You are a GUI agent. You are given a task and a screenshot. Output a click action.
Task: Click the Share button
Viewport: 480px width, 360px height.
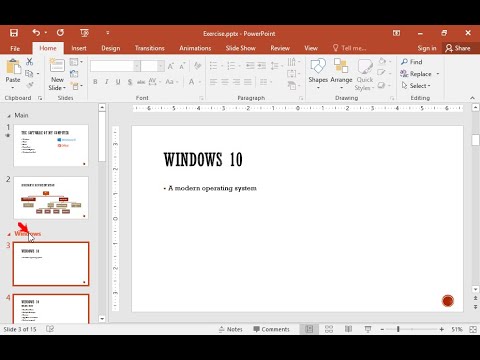(458, 48)
